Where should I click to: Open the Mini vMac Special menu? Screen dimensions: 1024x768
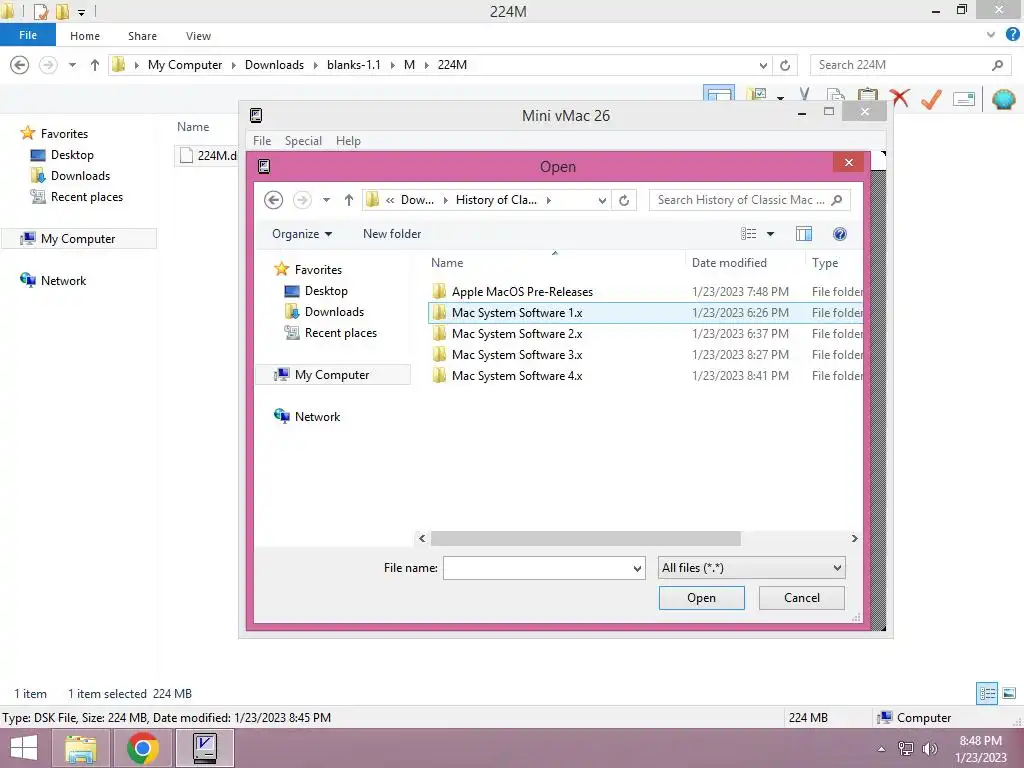pos(303,140)
